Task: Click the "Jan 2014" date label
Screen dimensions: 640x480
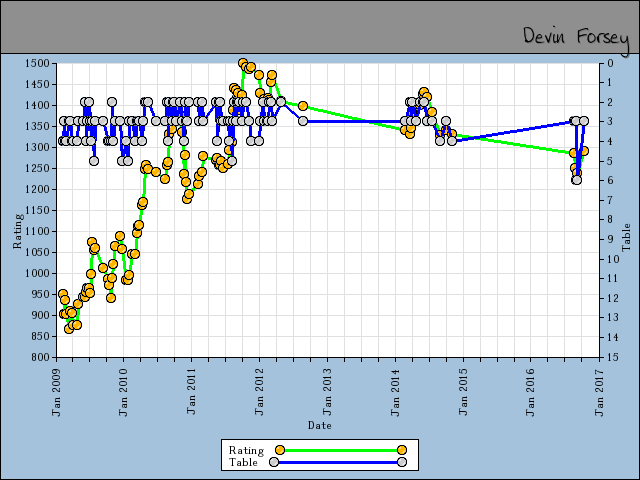Action: 395,392
